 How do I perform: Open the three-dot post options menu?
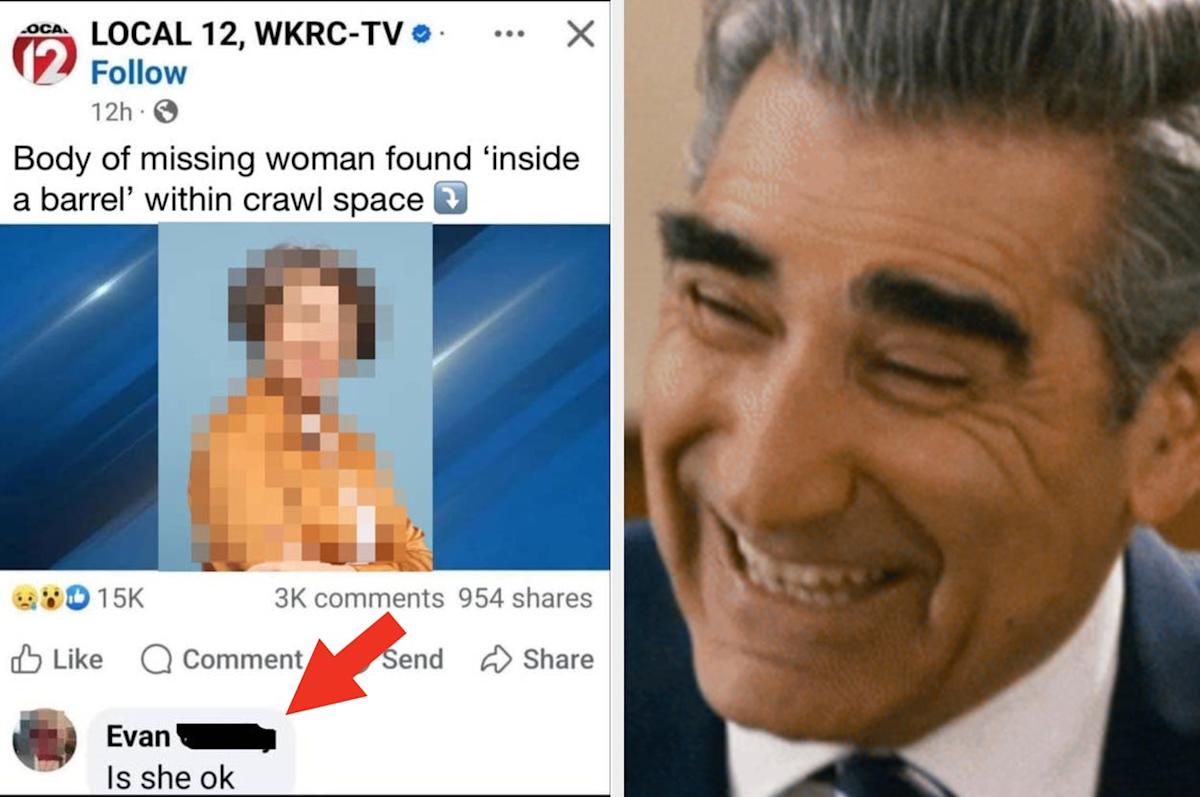coord(510,34)
